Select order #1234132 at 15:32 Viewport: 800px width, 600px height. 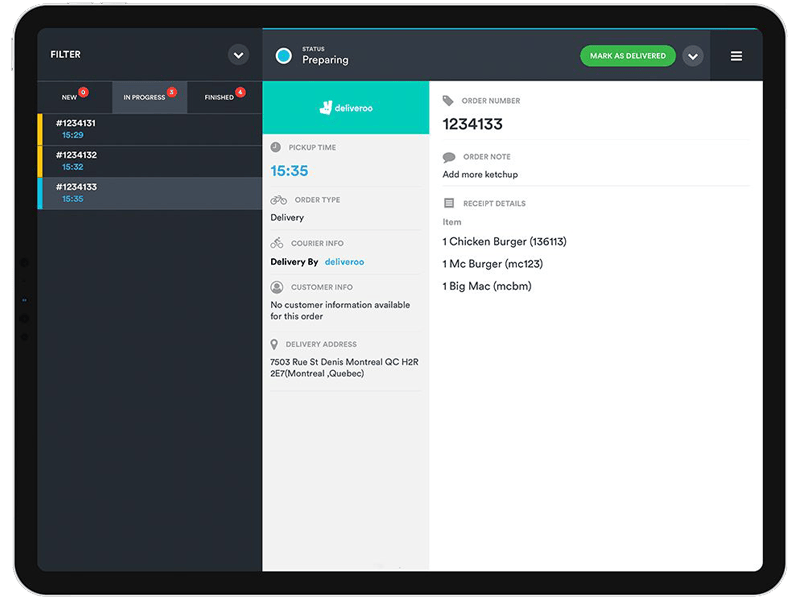click(150, 161)
